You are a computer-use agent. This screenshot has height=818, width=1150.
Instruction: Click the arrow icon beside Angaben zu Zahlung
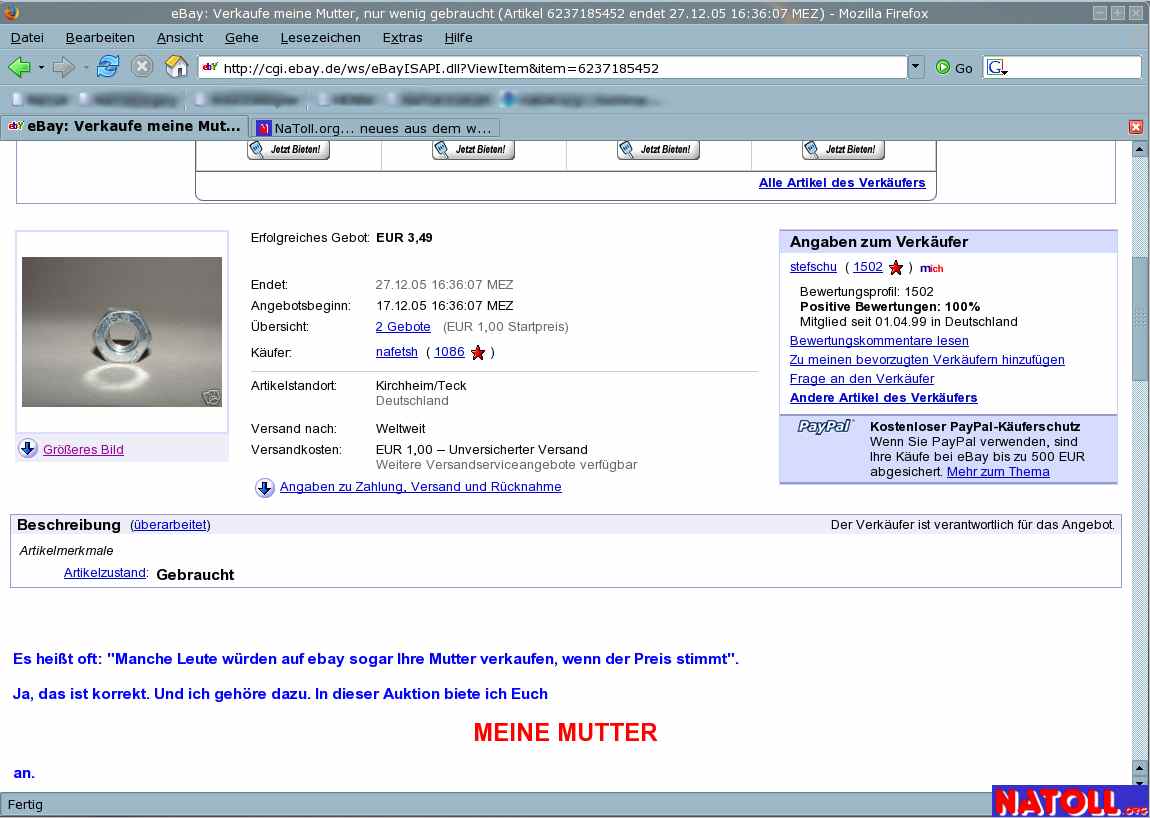(x=265, y=487)
